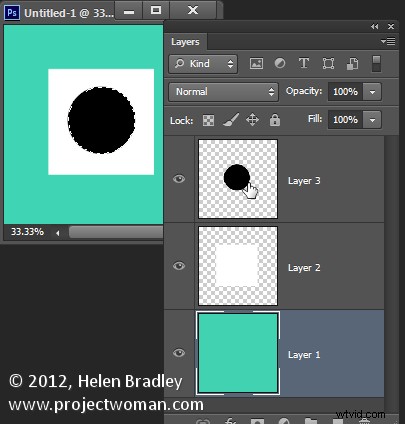Switch to the Layers tab
Image resolution: width=405 pixels, height=424 pixels.
(185, 42)
